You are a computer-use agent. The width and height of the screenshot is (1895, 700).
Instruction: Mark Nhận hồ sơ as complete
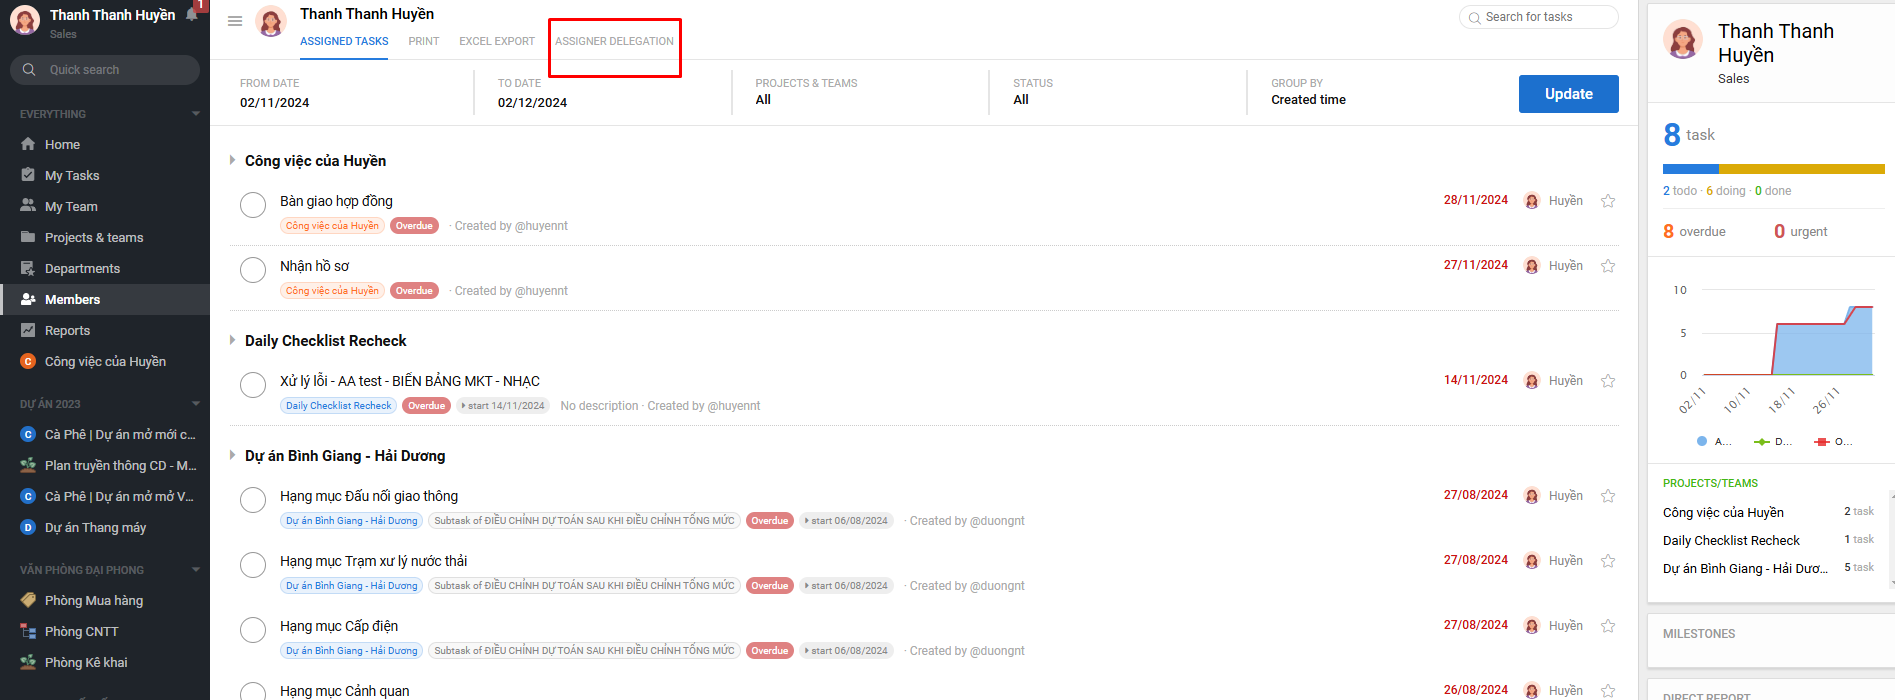coord(253,270)
